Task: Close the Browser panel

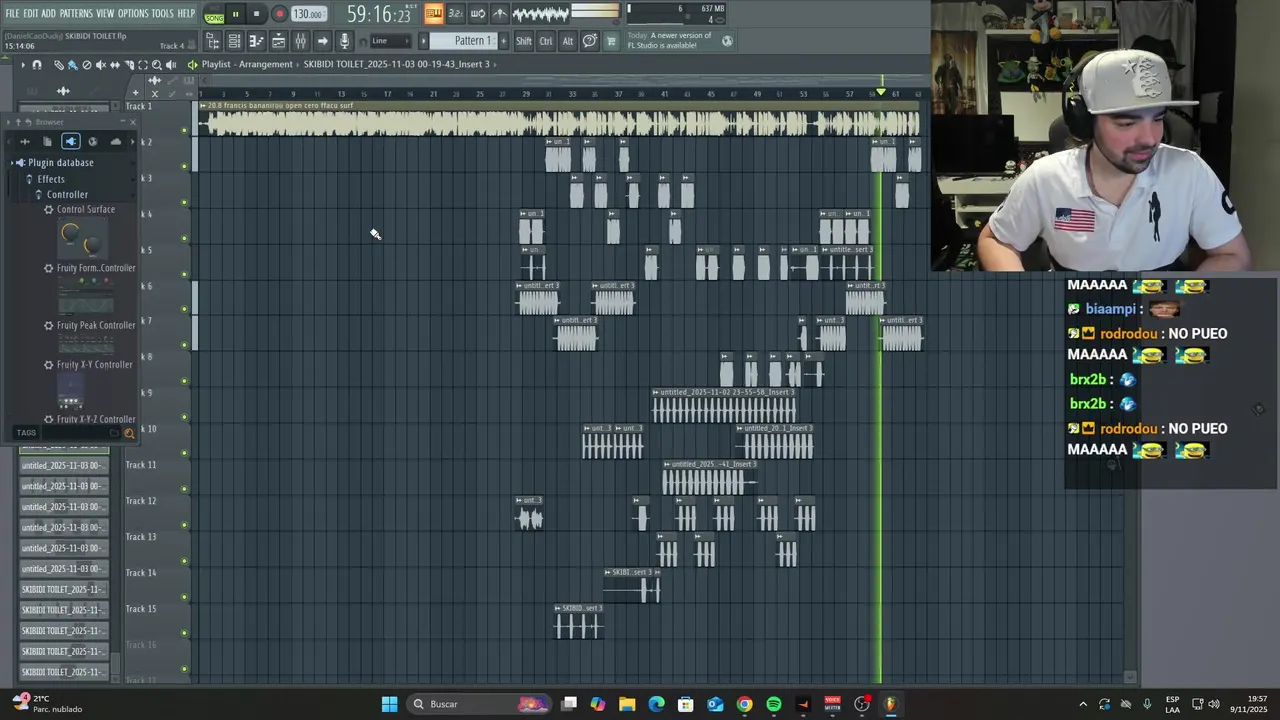Action: click(x=132, y=122)
